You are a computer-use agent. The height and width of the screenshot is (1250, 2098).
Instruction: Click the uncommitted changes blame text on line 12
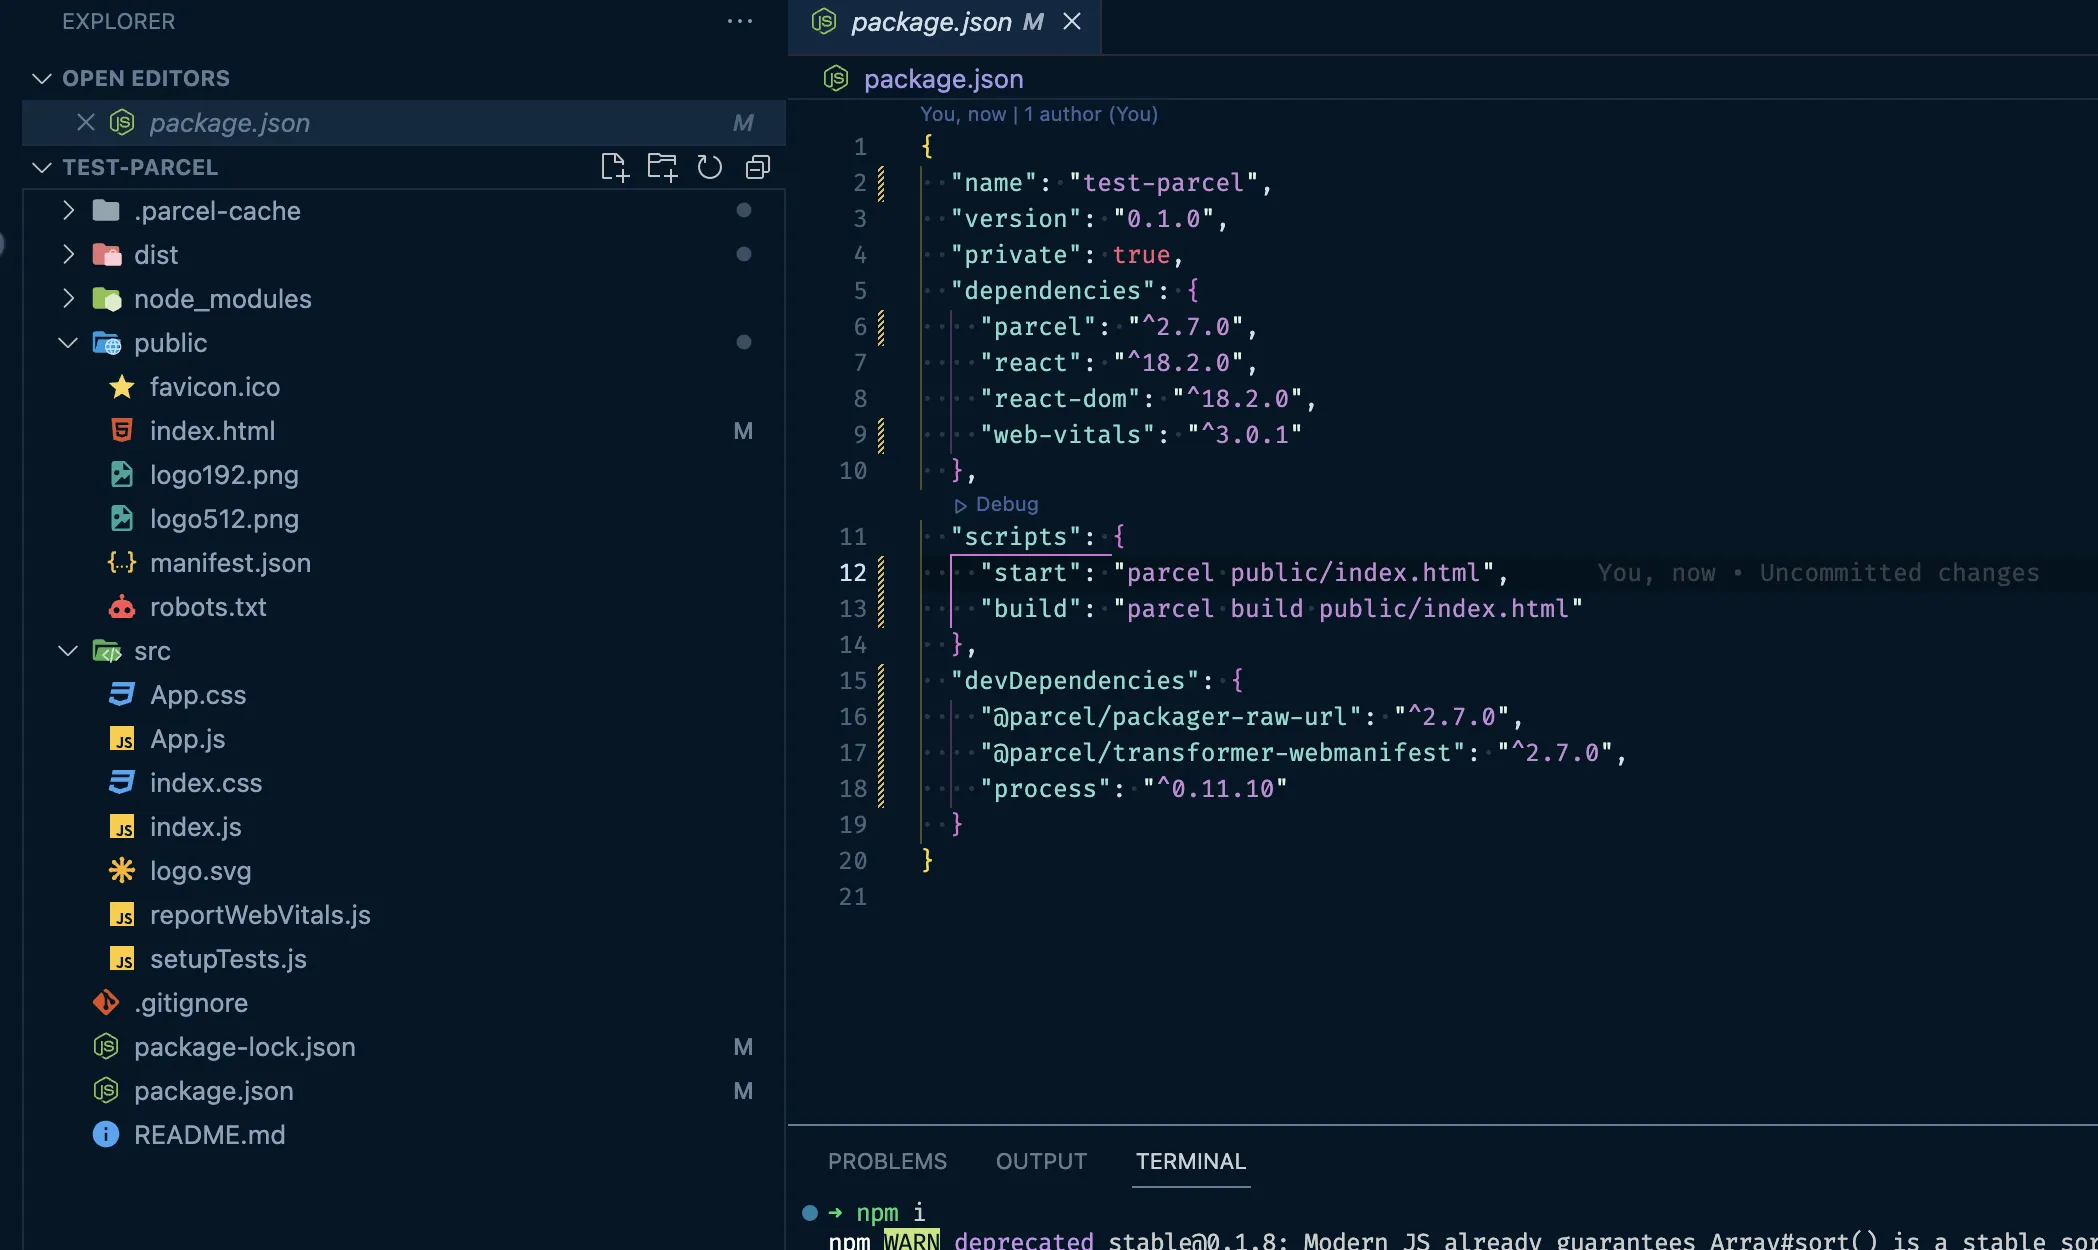pos(1818,573)
